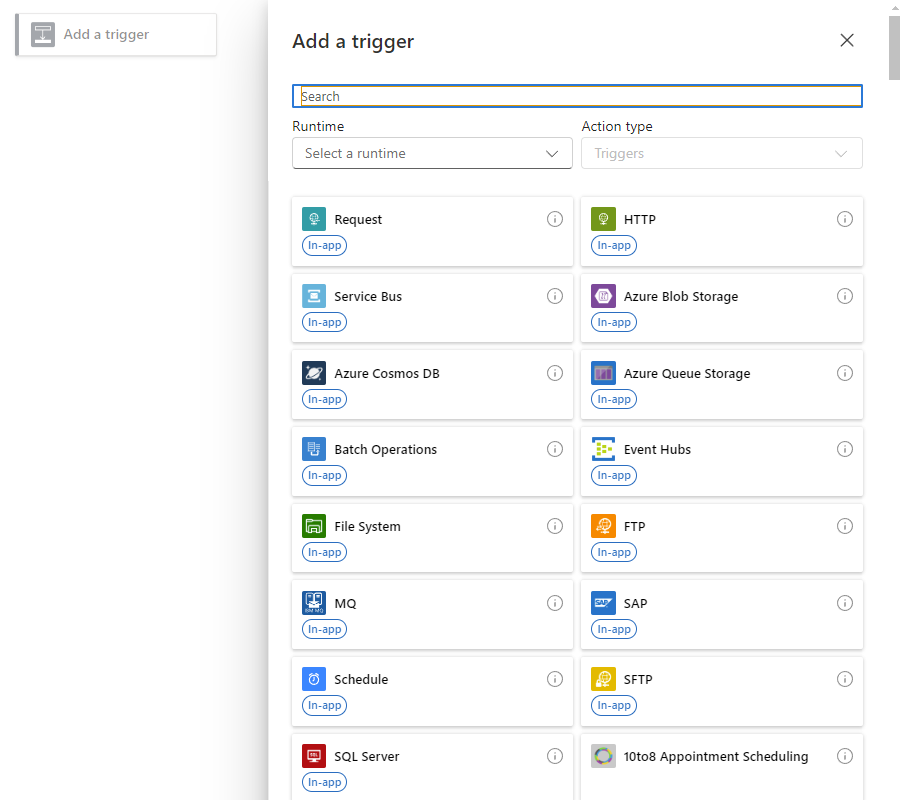Click the info icon beside MQ
The height and width of the screenshot is (800, 900).
[555, 603]
